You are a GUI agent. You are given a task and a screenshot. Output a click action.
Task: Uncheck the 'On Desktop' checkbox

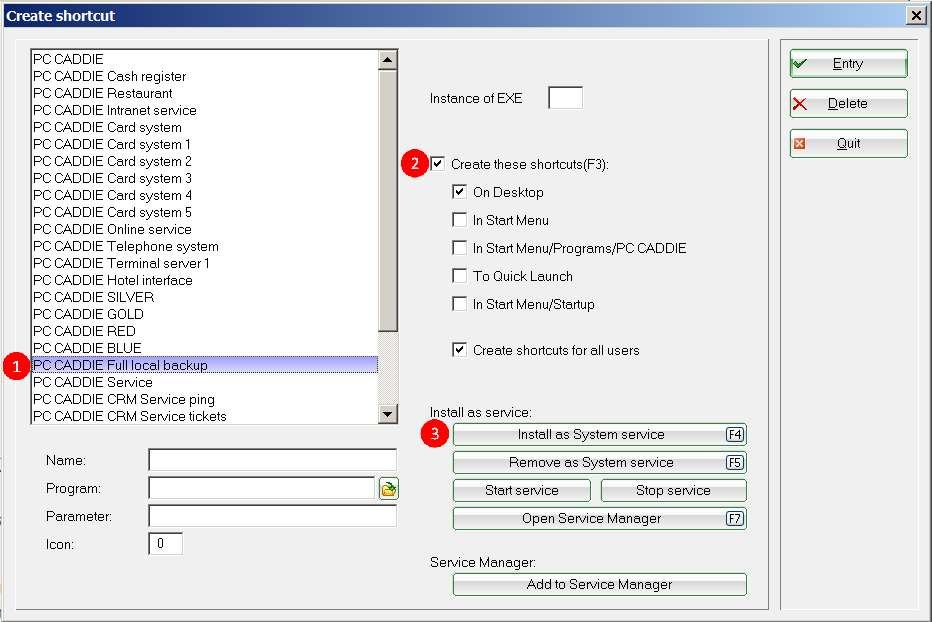point(460,192)
